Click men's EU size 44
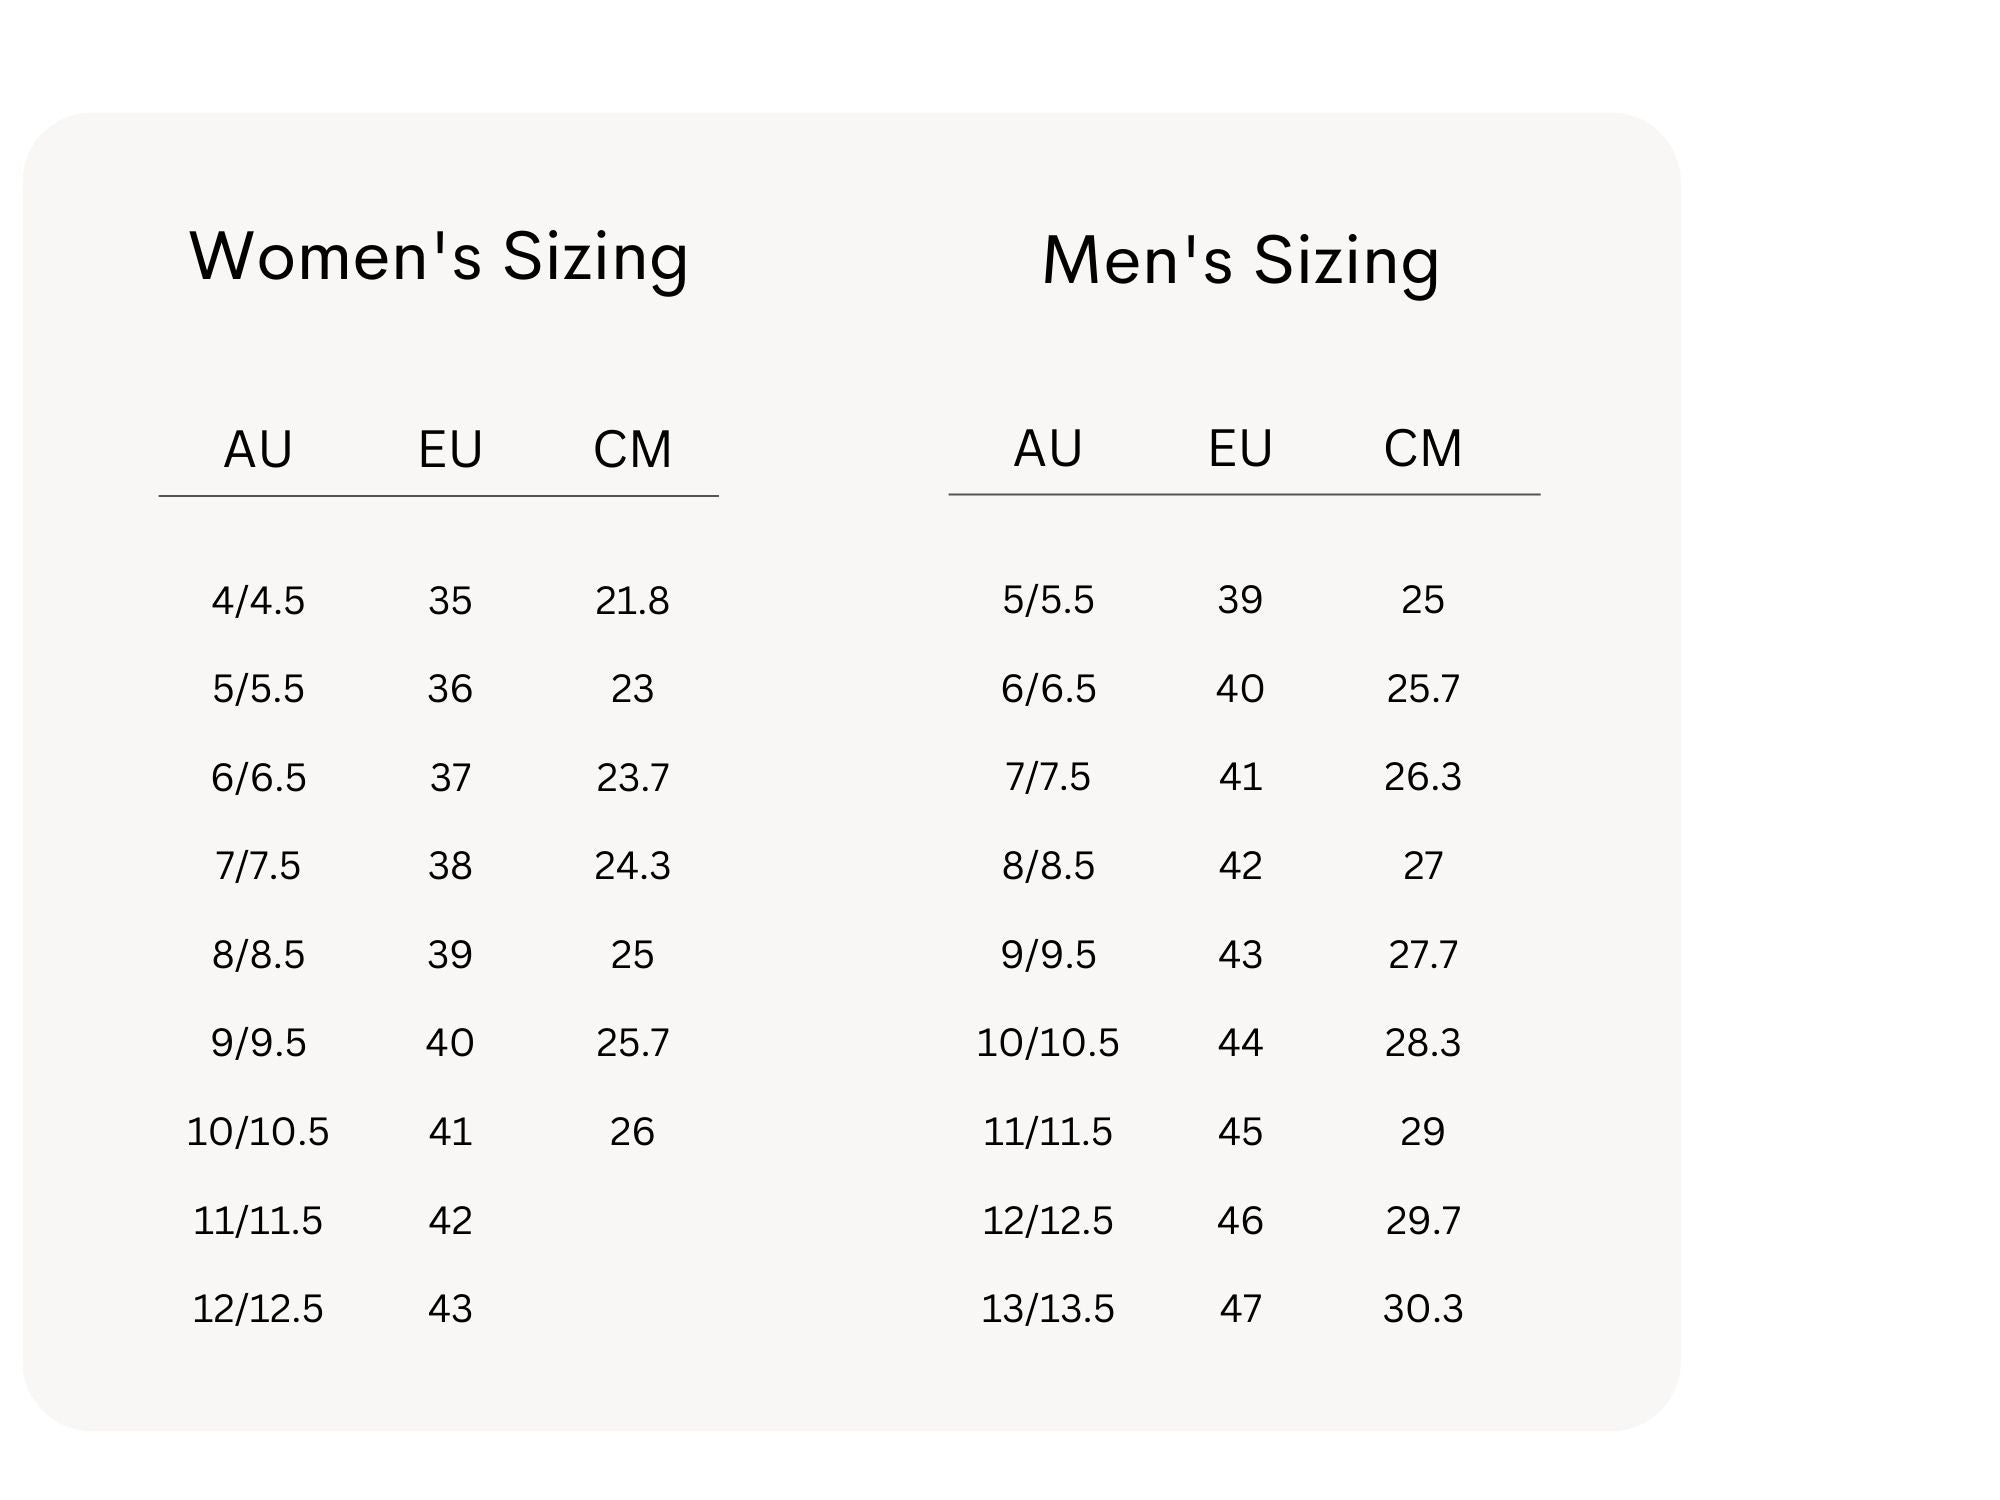 click(1240, 1043)
